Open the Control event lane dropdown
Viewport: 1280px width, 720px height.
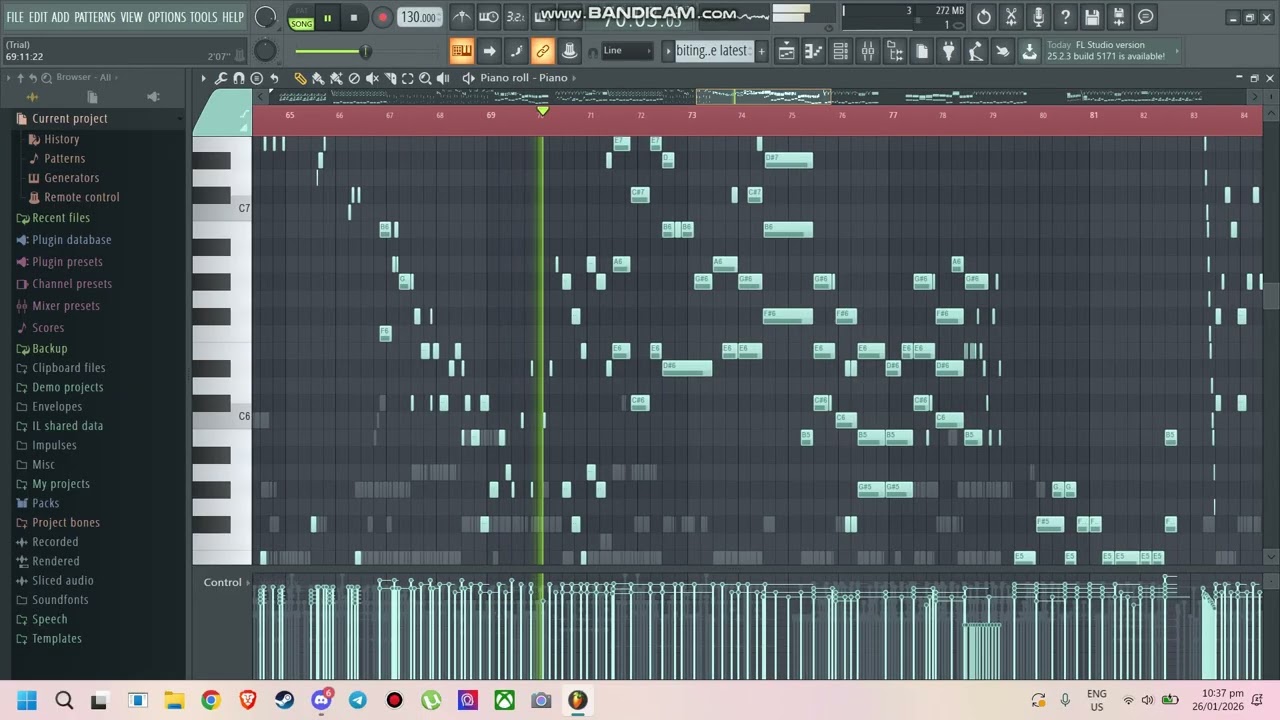click(x=226, y=582)
